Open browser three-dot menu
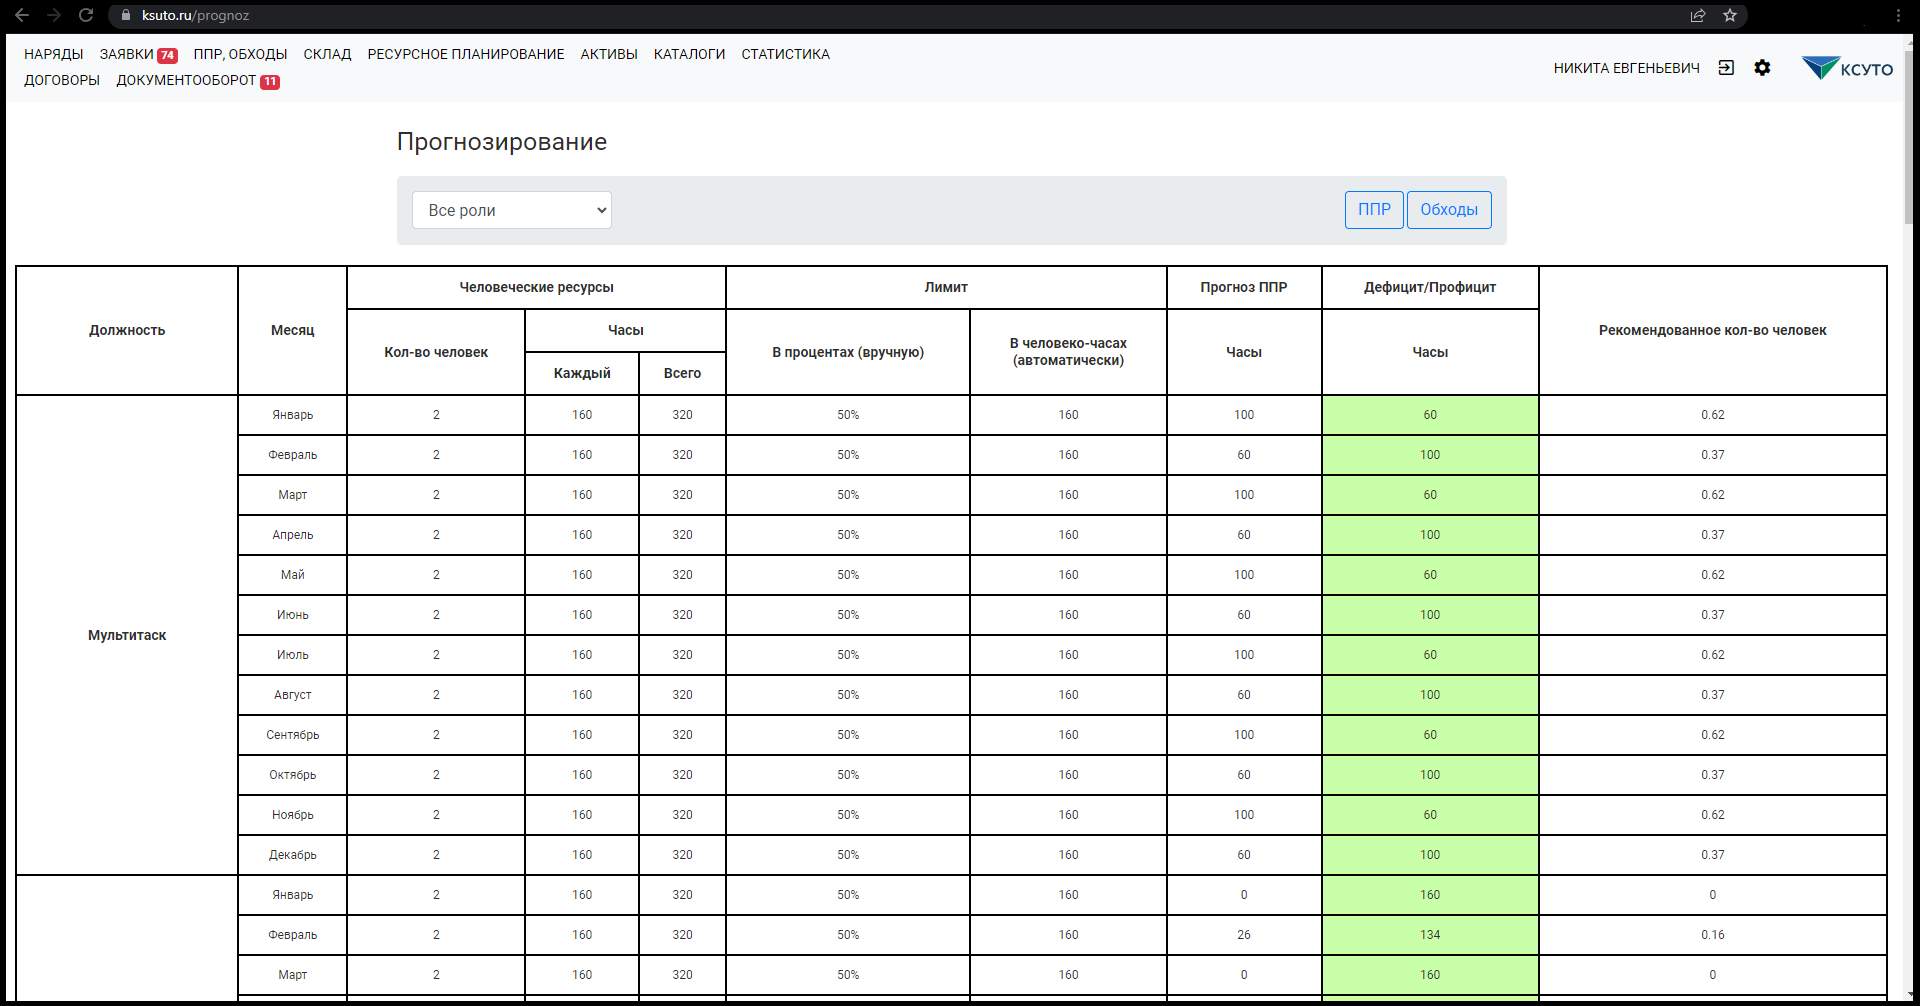Image resolution: width=1920 pixels, height=1006 pixels. (x=1898, y=15)
